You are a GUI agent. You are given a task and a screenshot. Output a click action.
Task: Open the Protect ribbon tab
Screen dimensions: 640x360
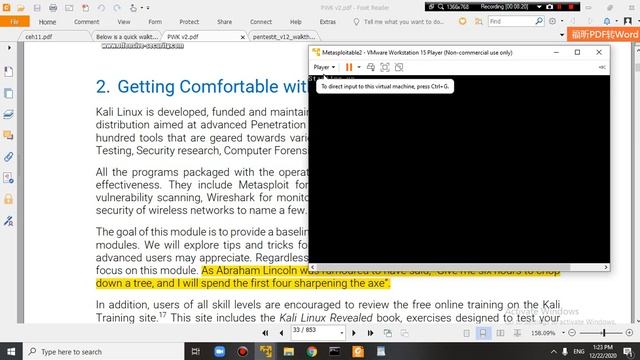pyautogui.click(x=189, y=22)
